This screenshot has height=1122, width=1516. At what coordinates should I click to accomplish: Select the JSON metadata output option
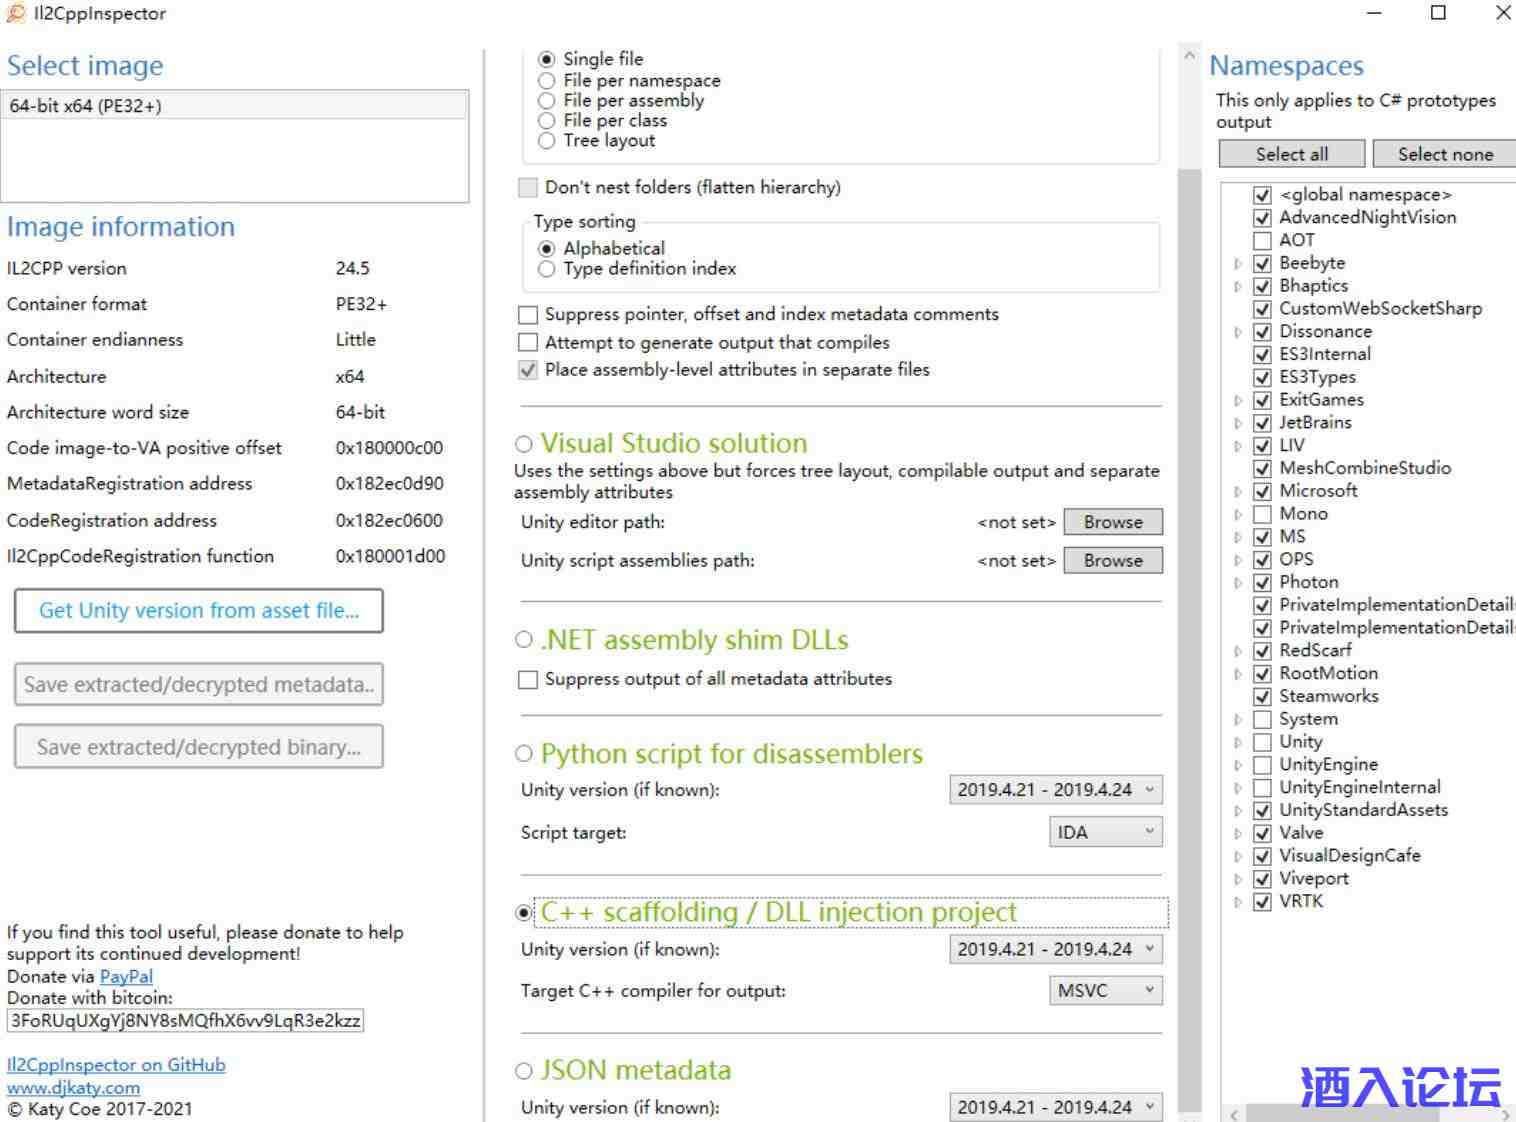coord(524,1071)
